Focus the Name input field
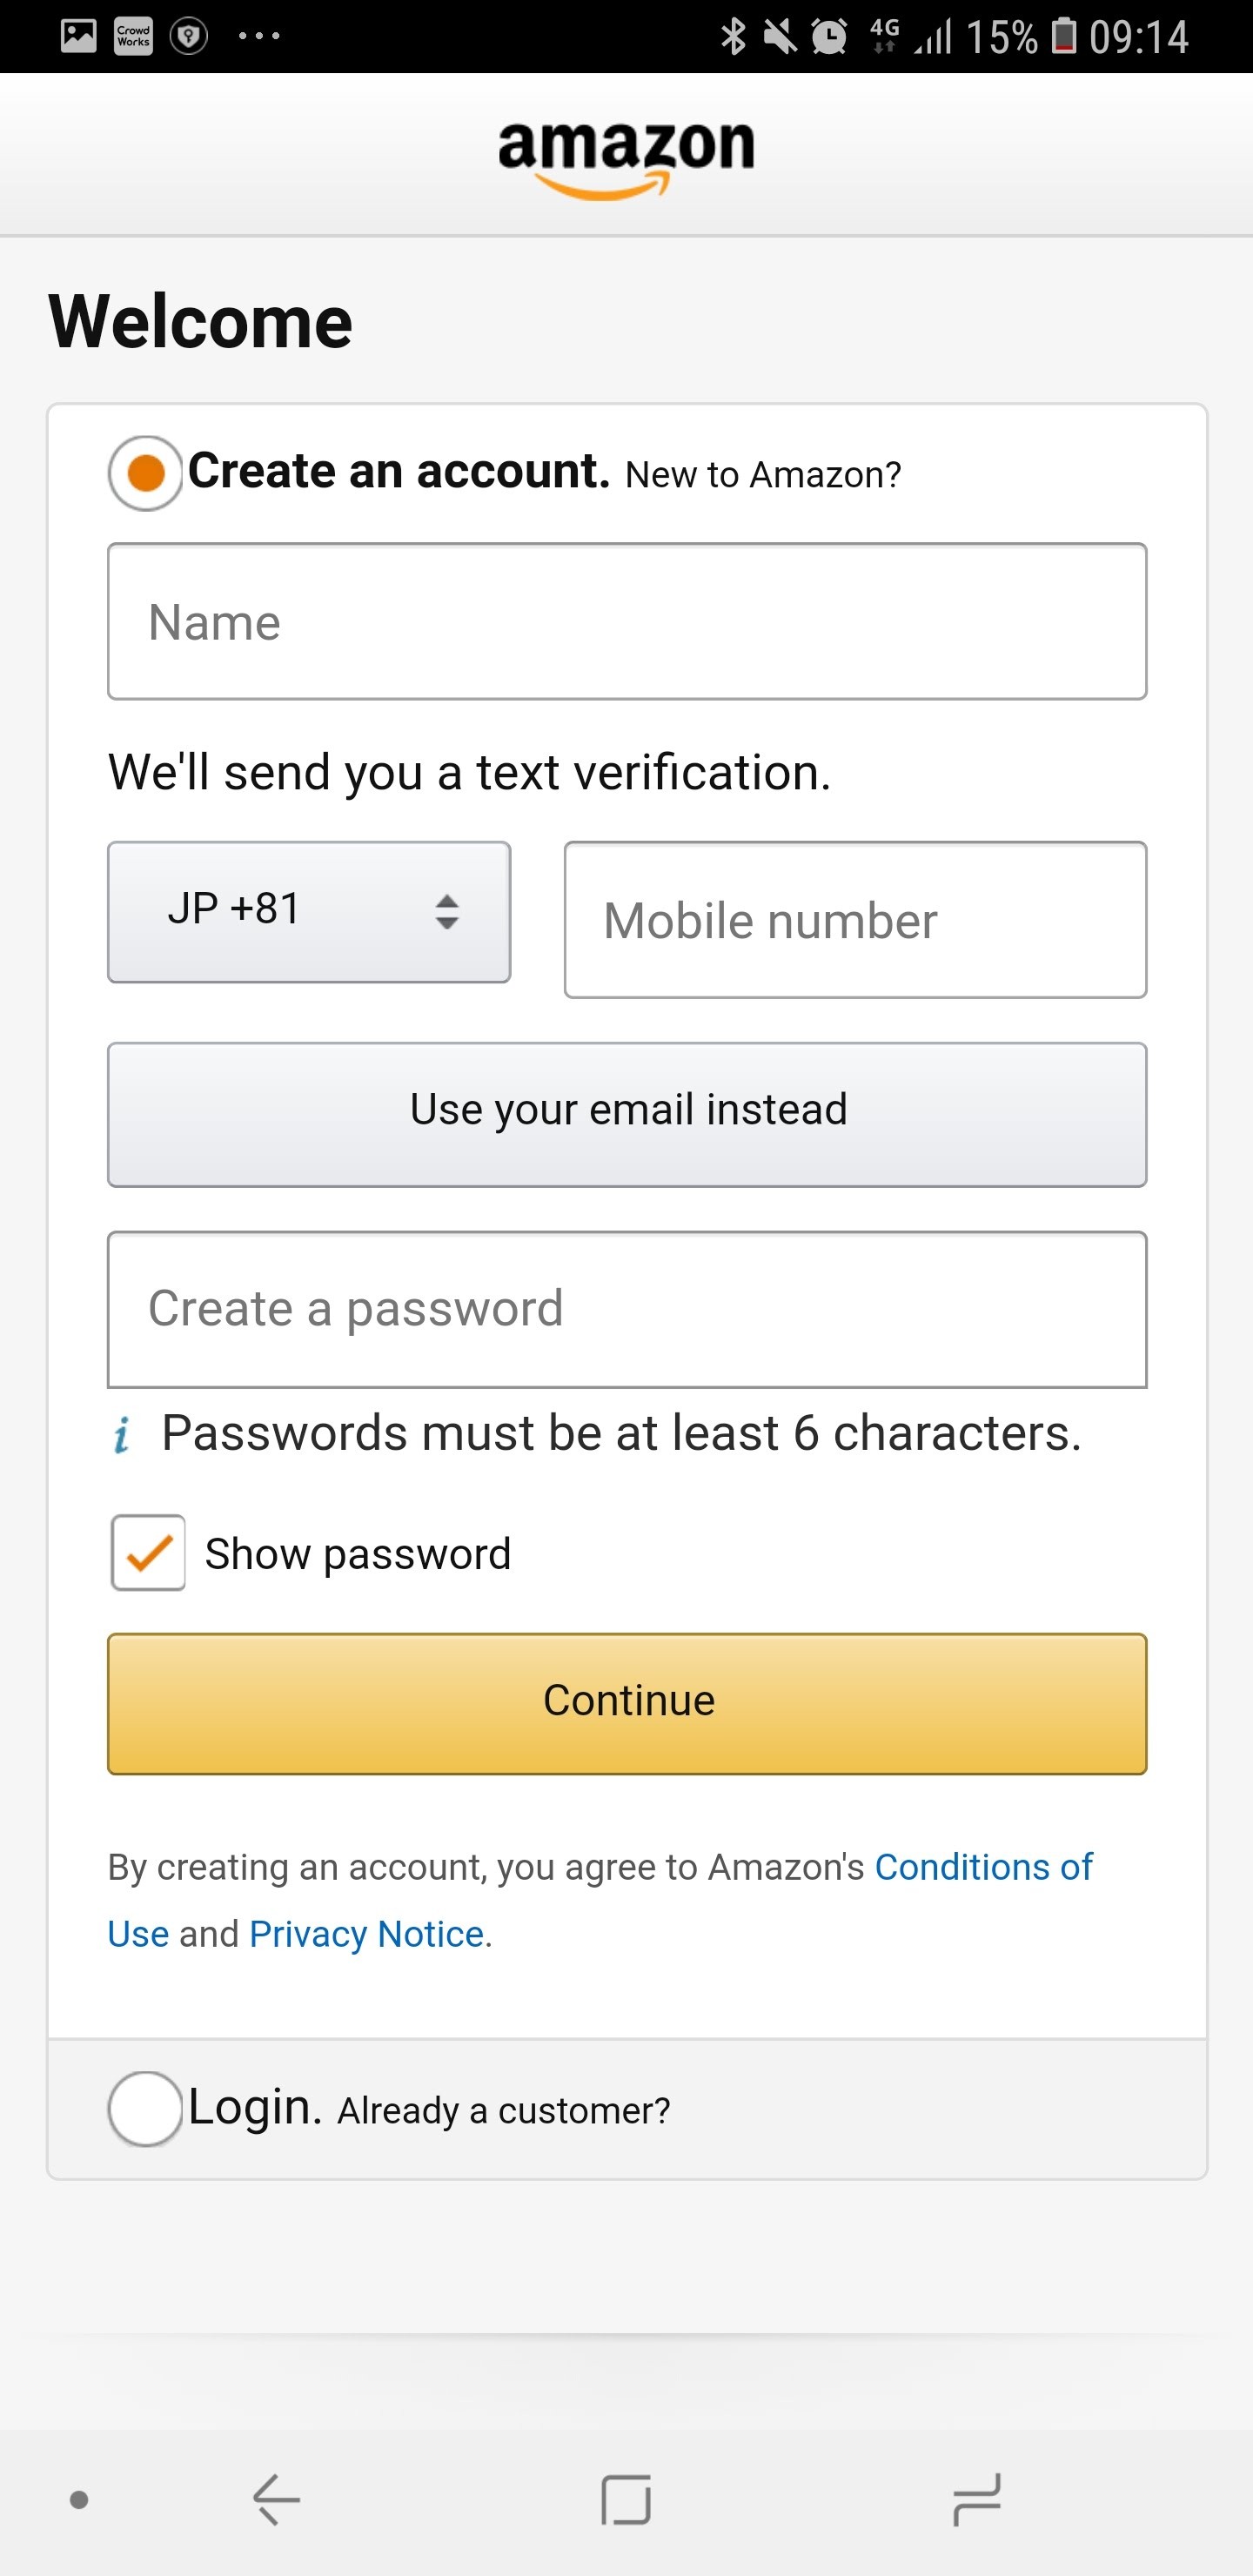This screenshot has width=1253, height=2576. [x=627, y=622]
